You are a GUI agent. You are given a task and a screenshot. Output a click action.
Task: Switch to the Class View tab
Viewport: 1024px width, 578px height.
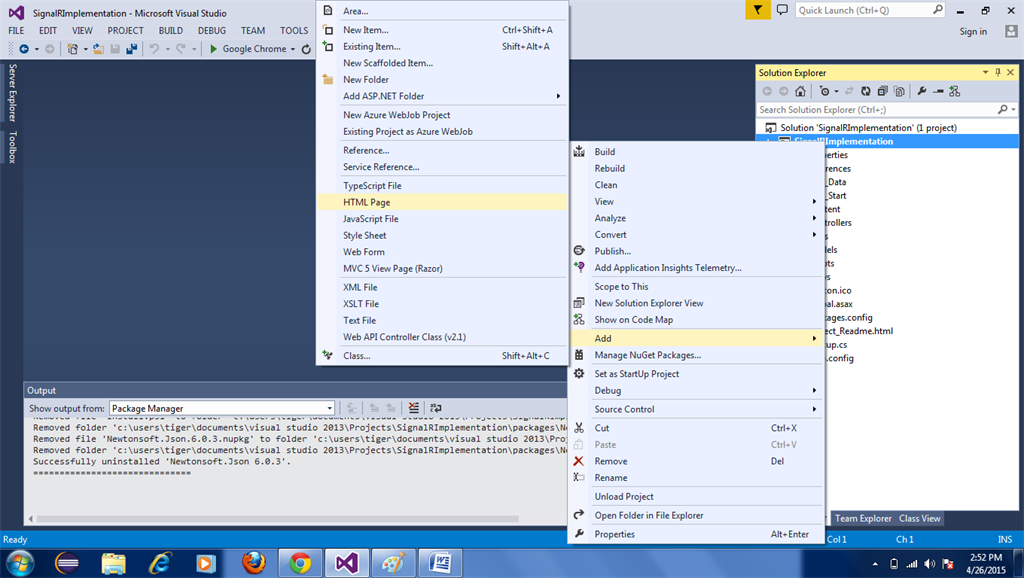click(919, 518)
